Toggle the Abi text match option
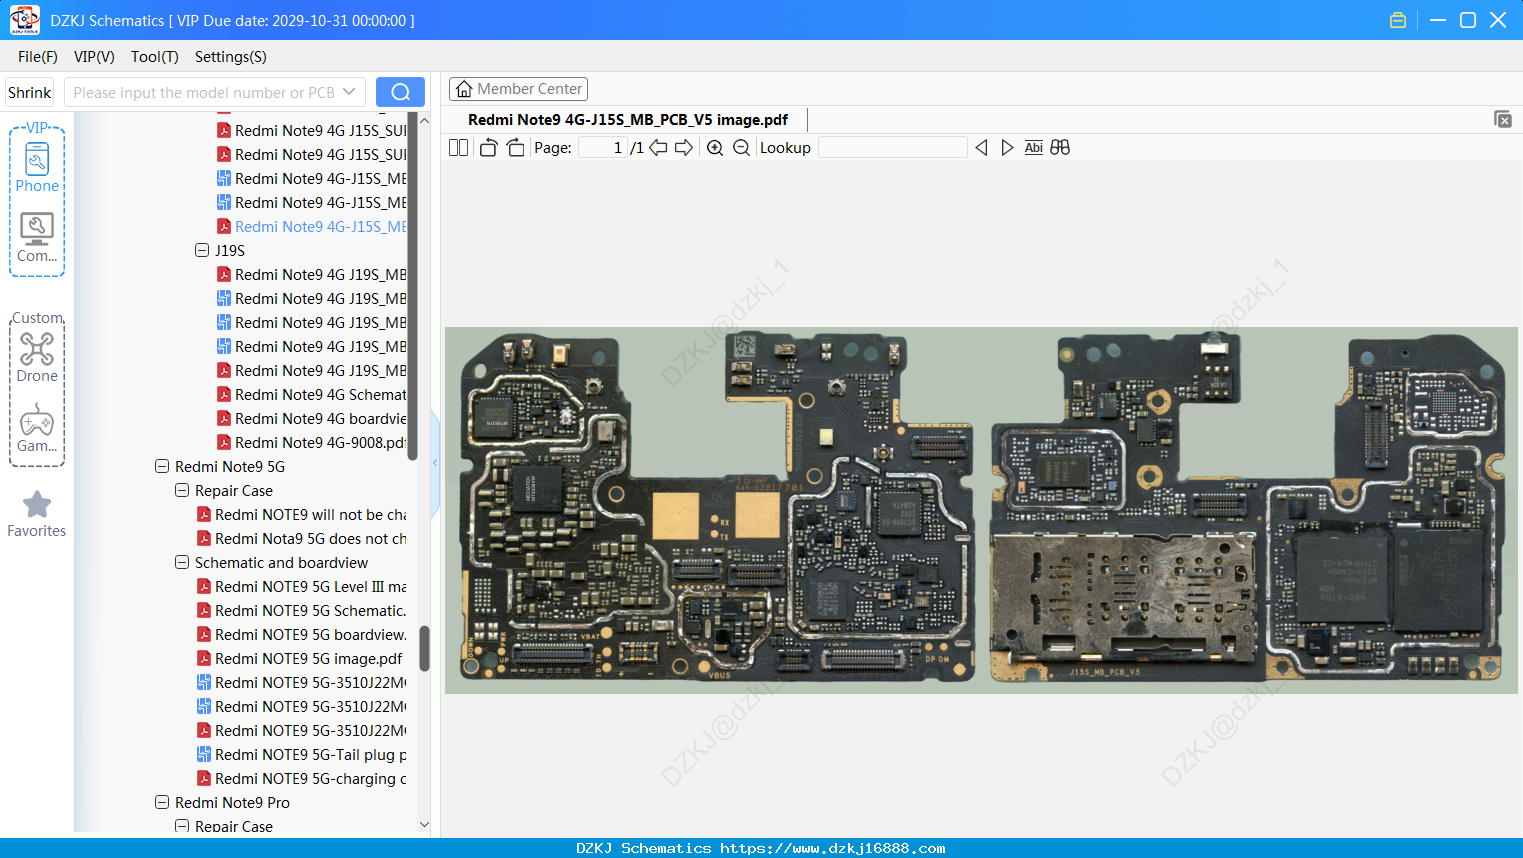Viewport: 1523px width, 858px height. 1034,148
